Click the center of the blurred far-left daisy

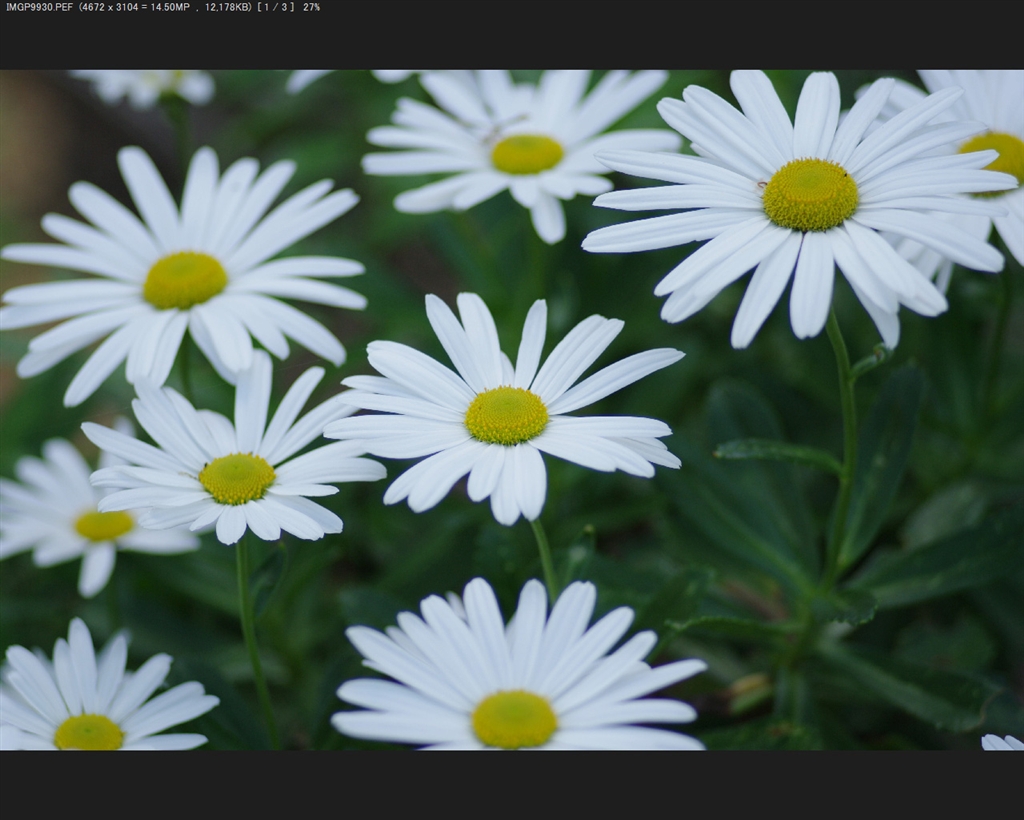[103, 524]
